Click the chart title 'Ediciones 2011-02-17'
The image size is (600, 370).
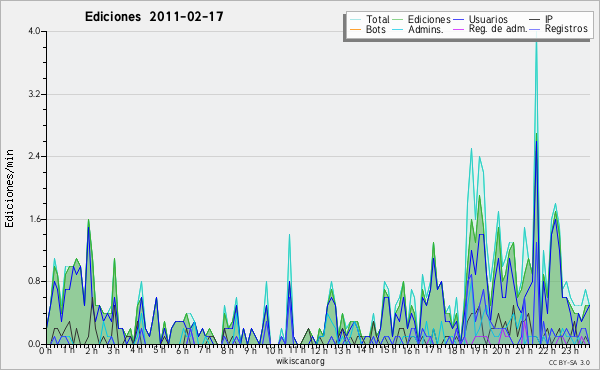(154, 17)
